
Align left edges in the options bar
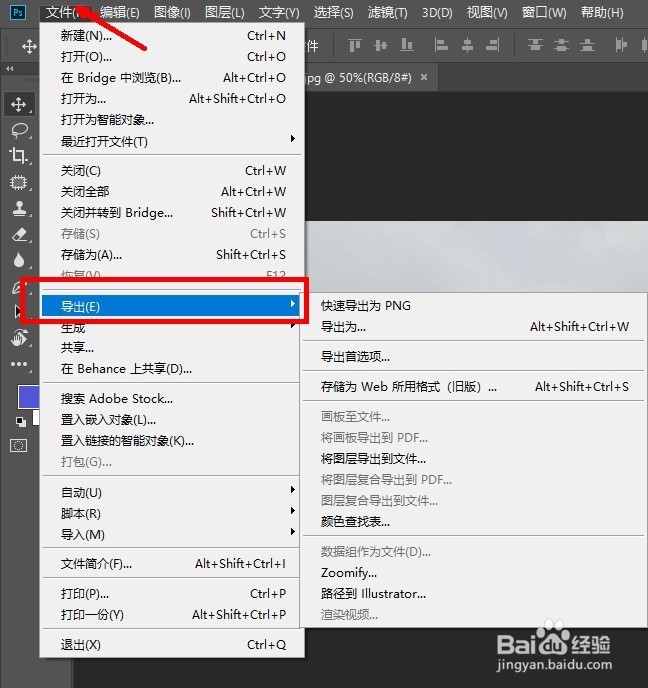click(x=441, y=45)
